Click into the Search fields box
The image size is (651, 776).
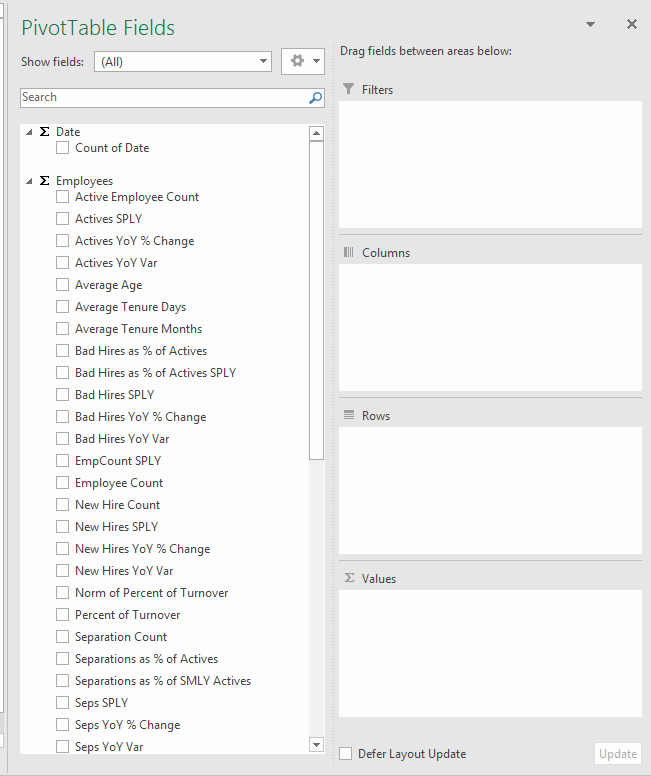160,98
